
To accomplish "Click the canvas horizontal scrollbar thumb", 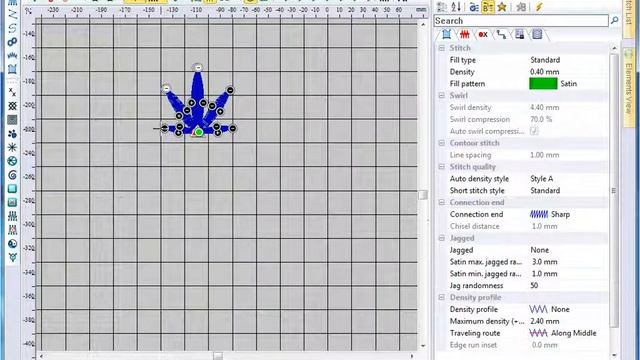I will coord(218,356).
